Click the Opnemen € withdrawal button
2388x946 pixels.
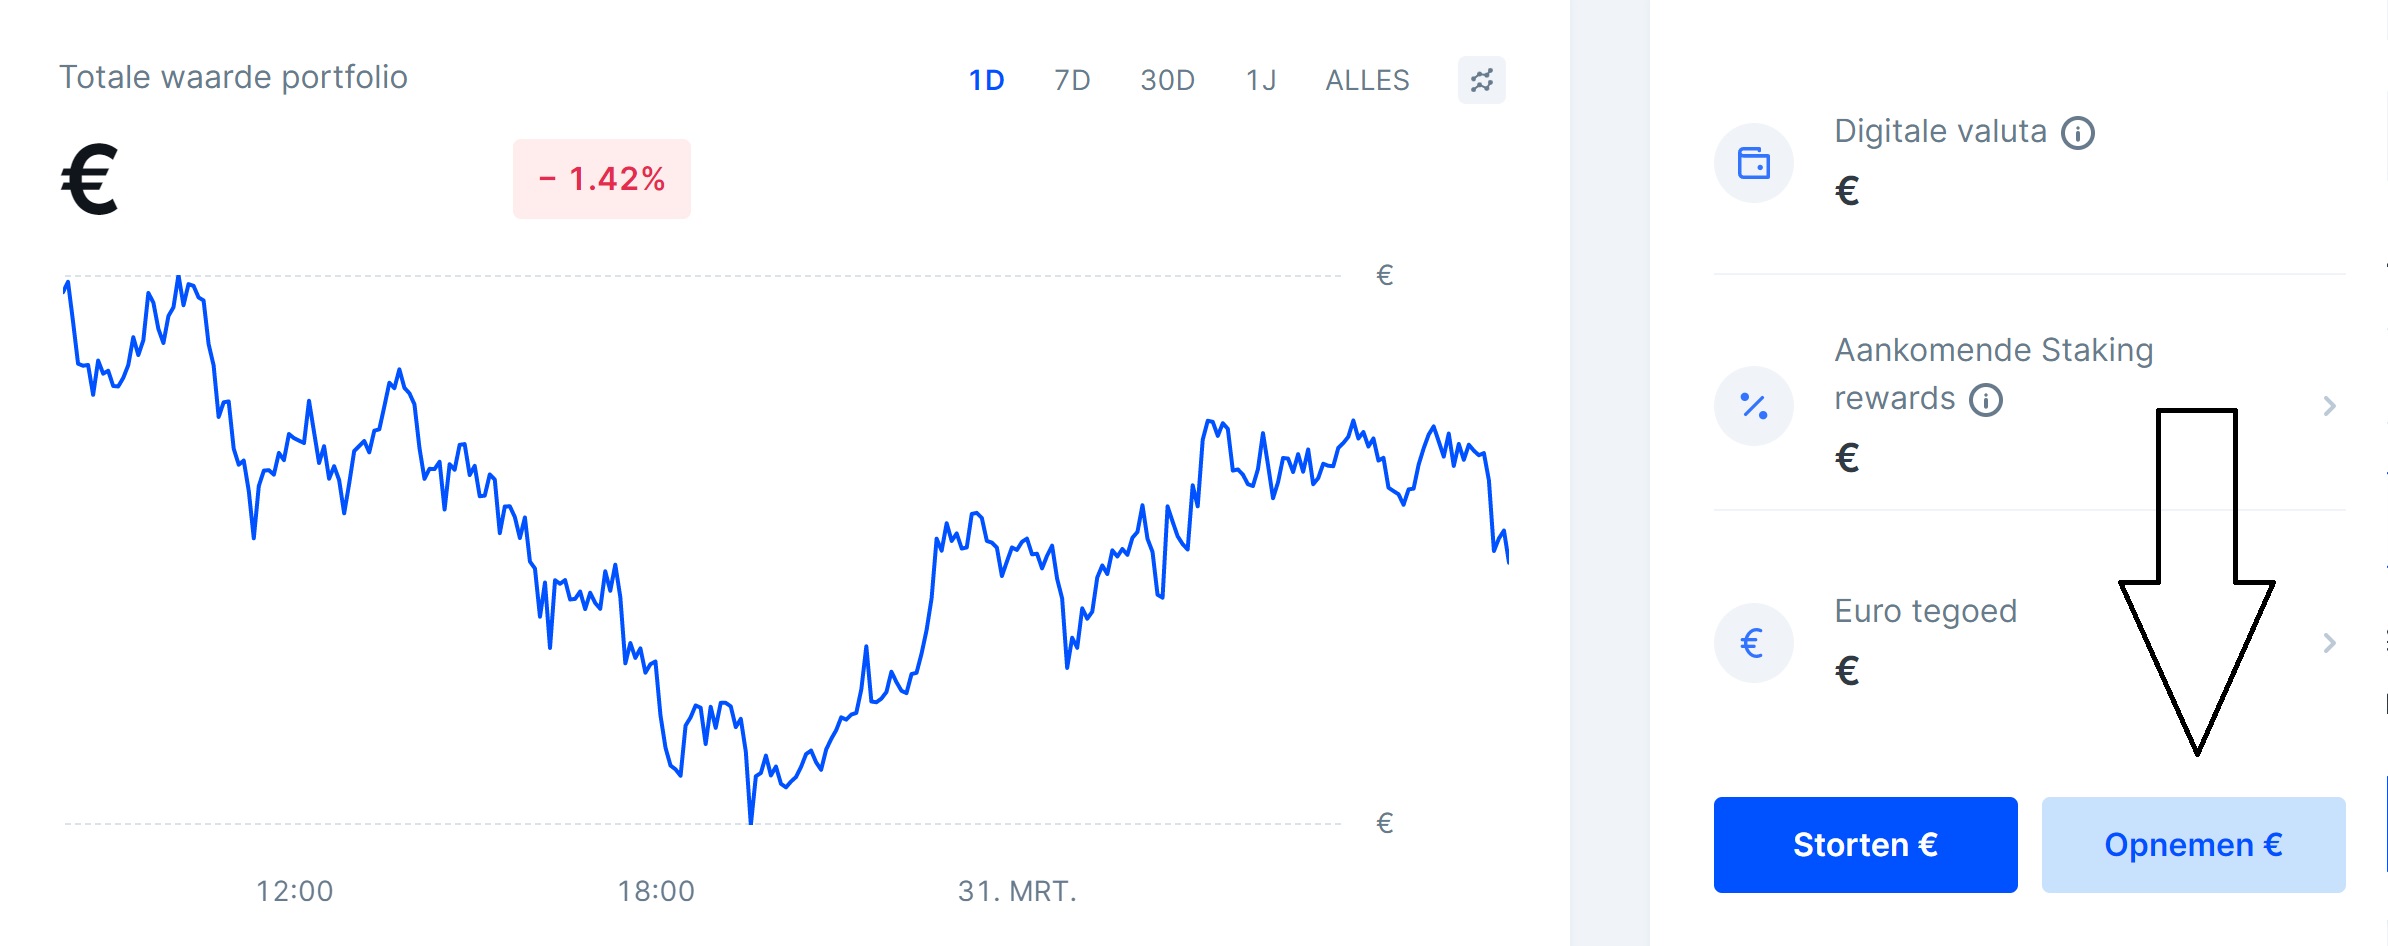click(2192, 845)
